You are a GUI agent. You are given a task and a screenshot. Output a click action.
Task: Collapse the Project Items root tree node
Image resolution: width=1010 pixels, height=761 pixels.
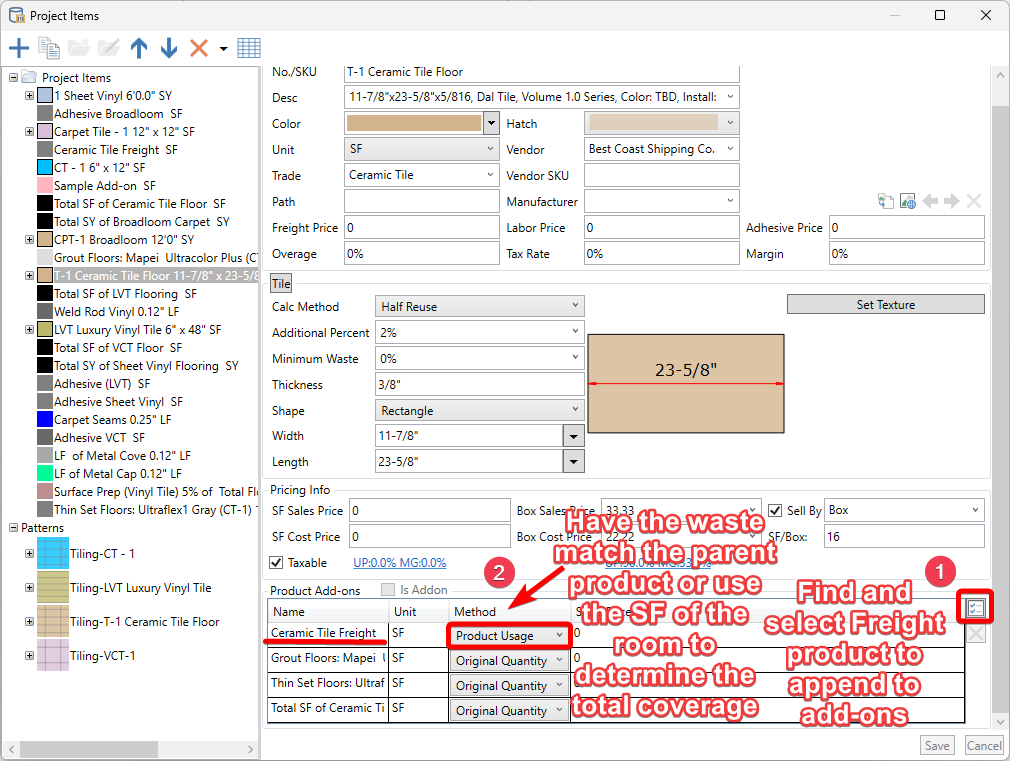(x=14, y=78)
